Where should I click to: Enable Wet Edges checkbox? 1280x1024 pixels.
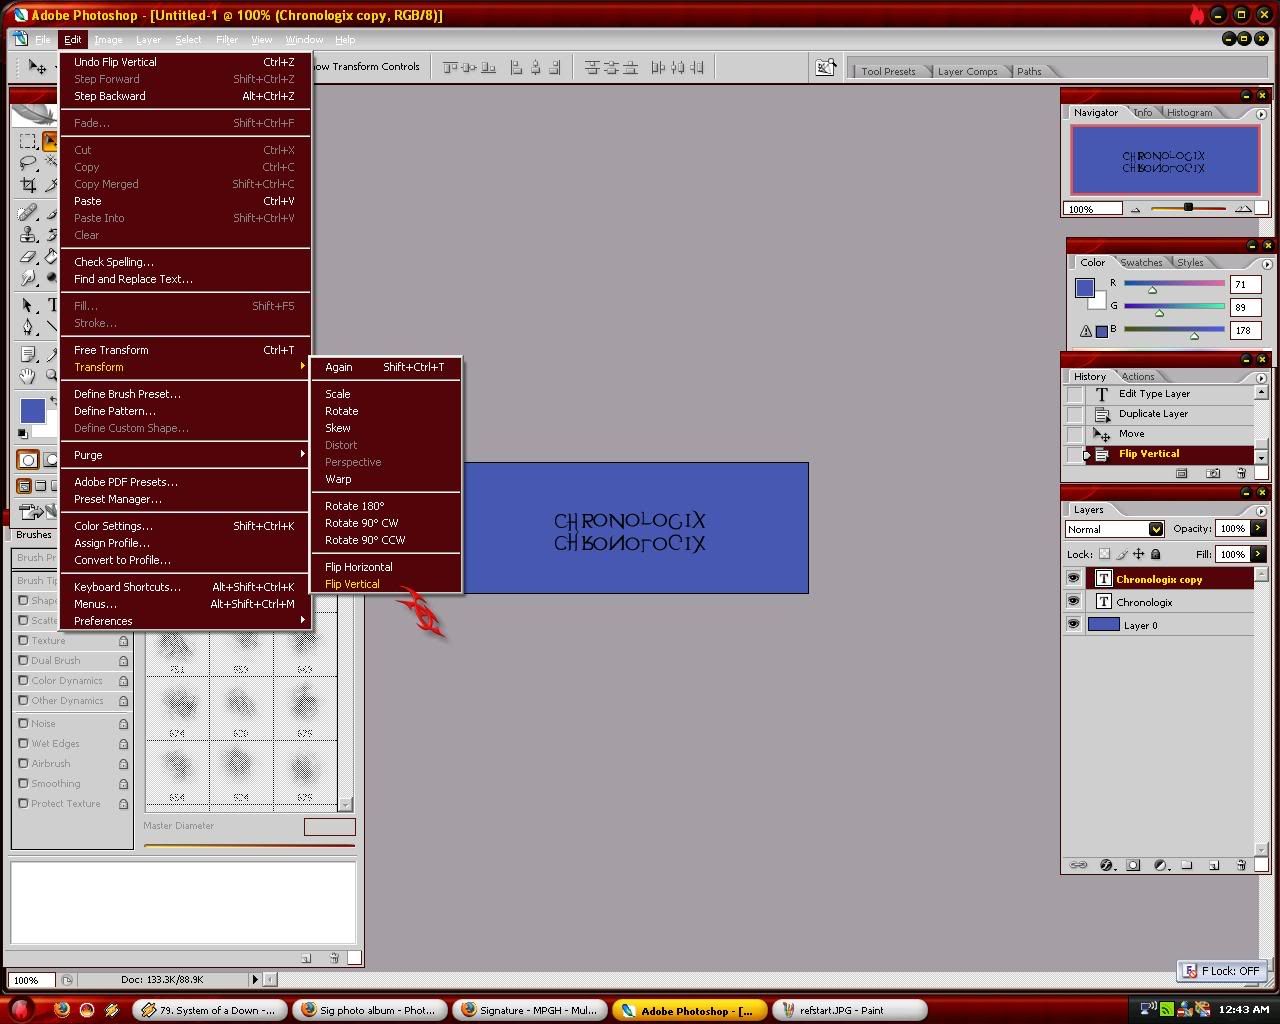(23, 744)
